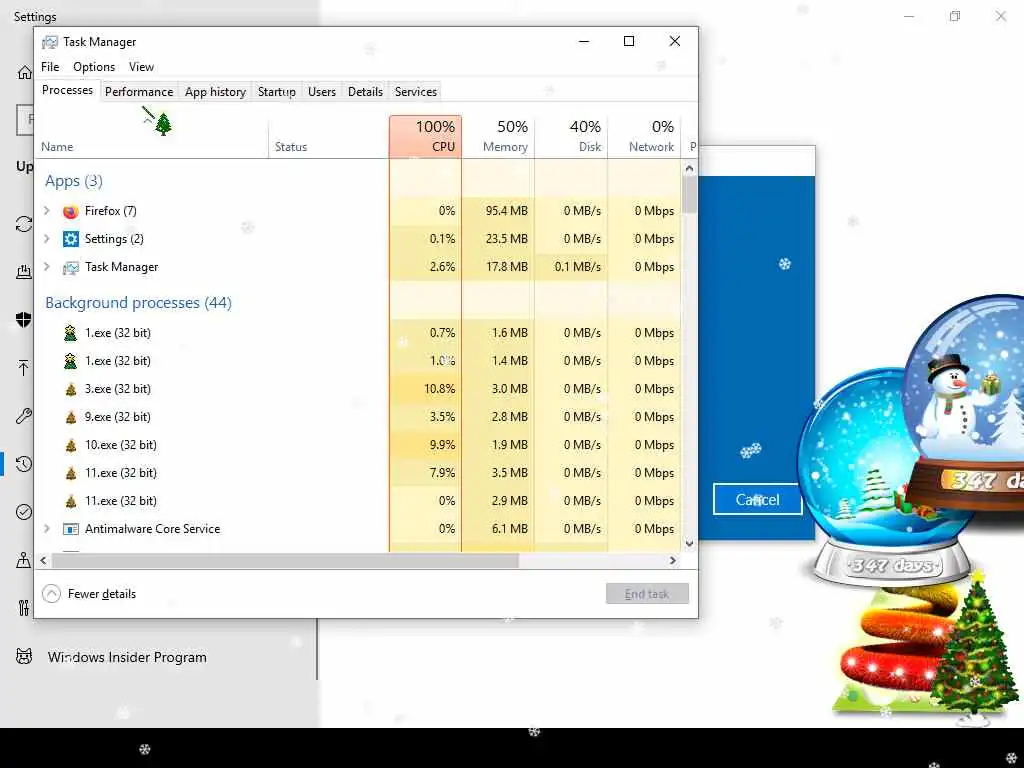Click the small Christmas tree near the Name column
The width and height of the screenshot is (1024, 768).
coord(163,123)
